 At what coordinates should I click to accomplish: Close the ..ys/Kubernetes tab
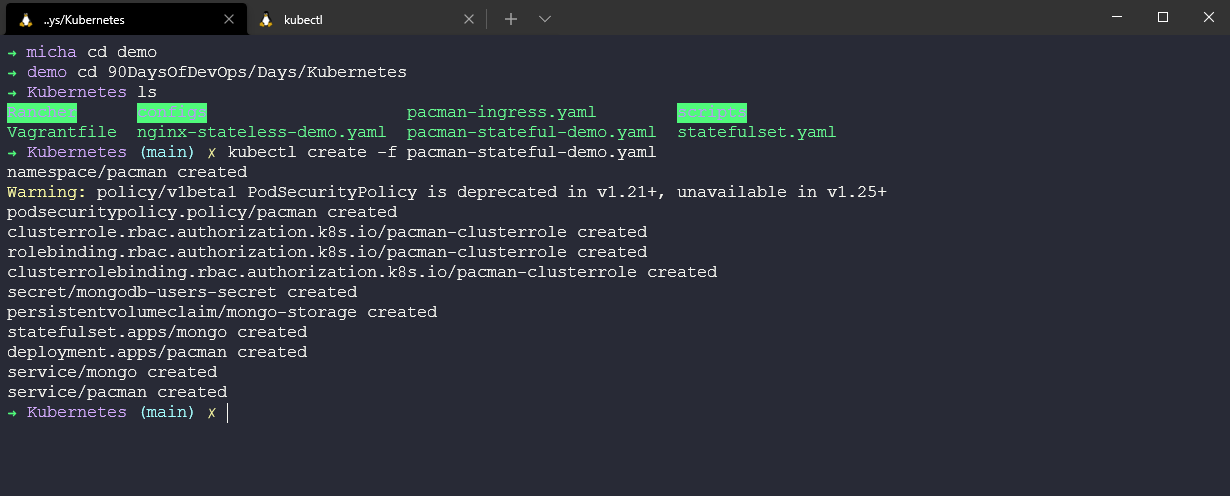229,19
